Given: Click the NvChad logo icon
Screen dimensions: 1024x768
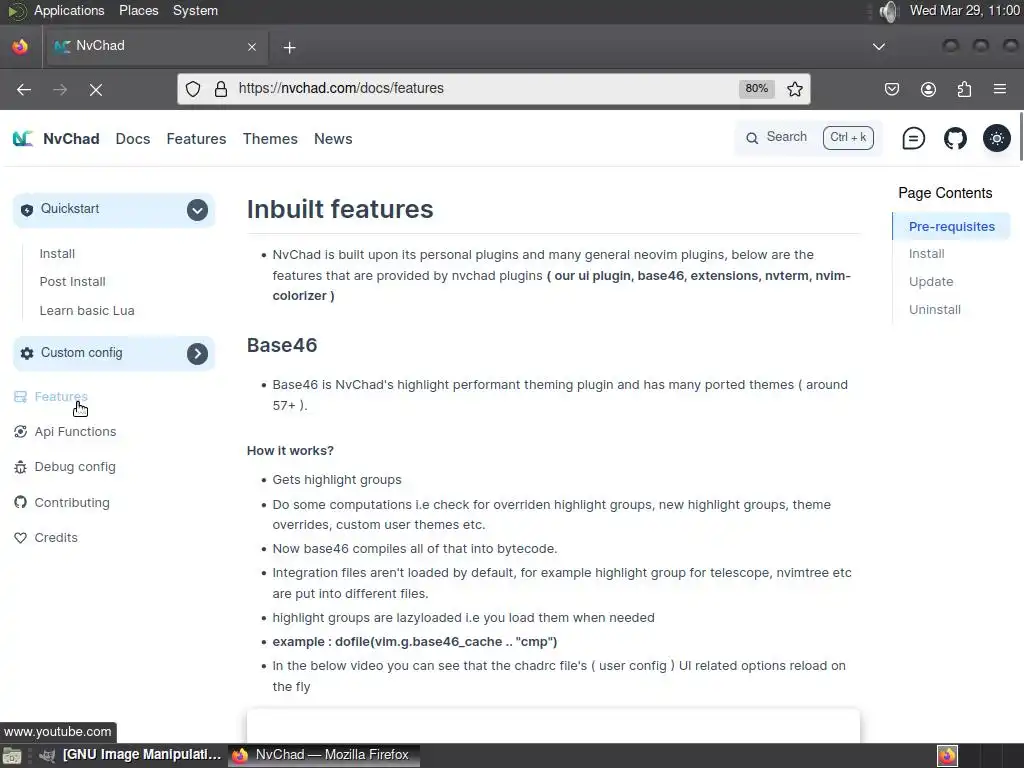Looking at the screenshot, I should pyautogui.click(x=23, y=138).
